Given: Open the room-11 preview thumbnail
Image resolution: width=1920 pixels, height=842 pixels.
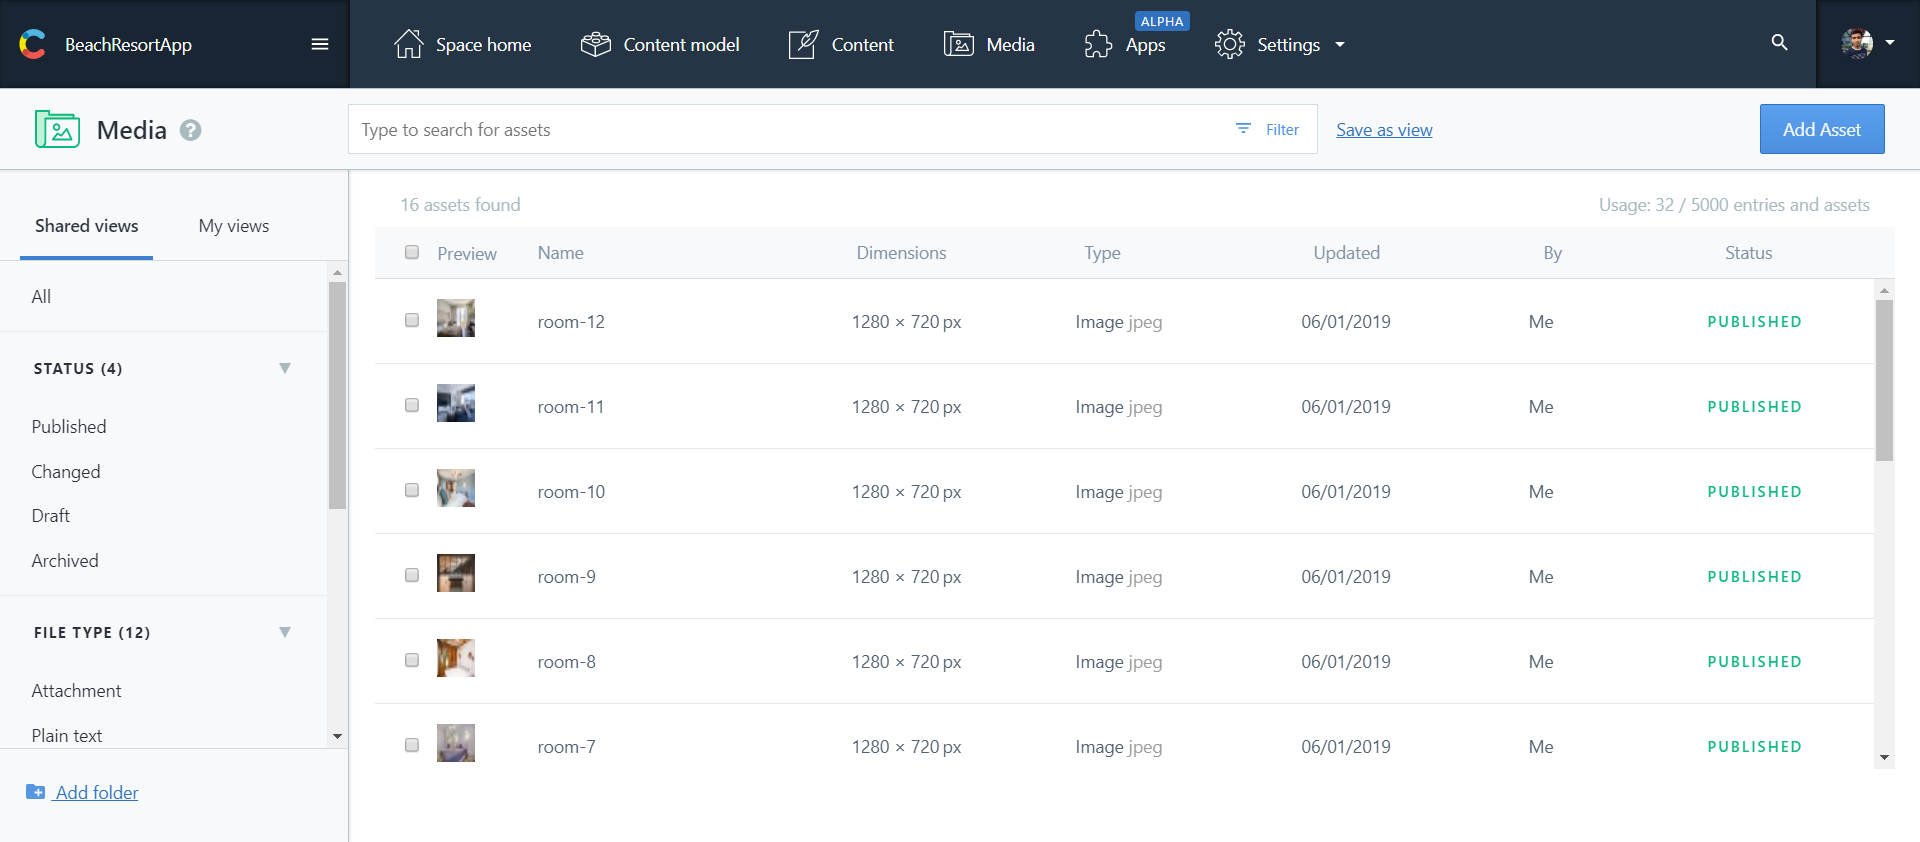Looking at the screenshot, I should (456, 403).
